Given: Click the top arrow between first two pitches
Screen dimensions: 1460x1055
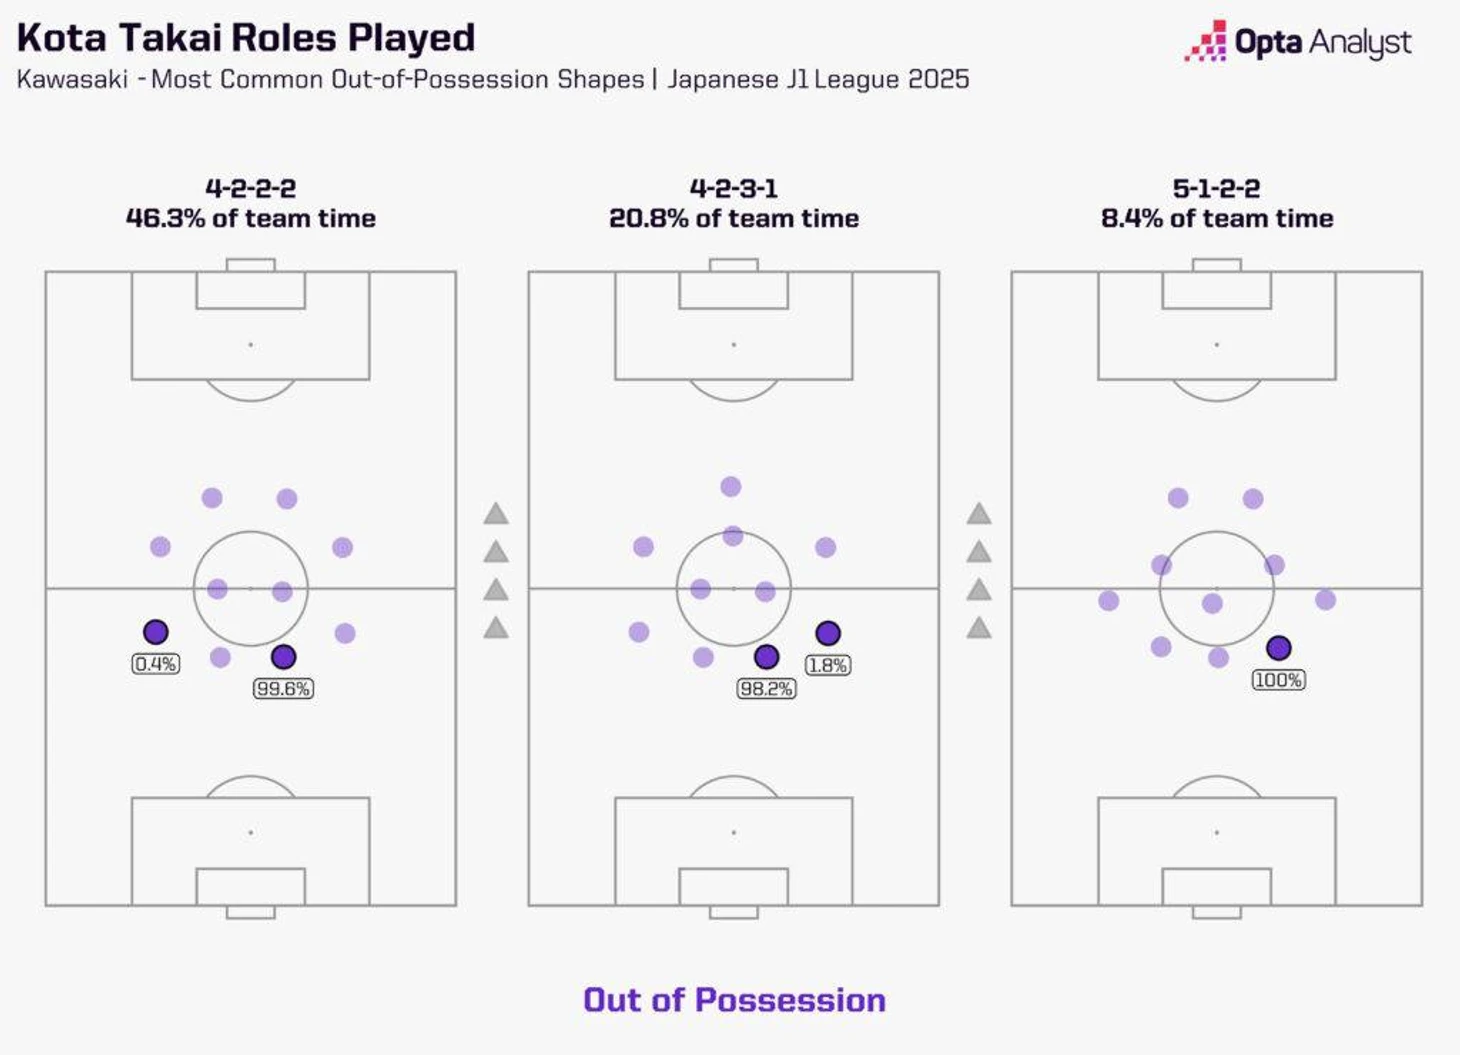Looking at the screenshot, I should [x=496, y=514].
